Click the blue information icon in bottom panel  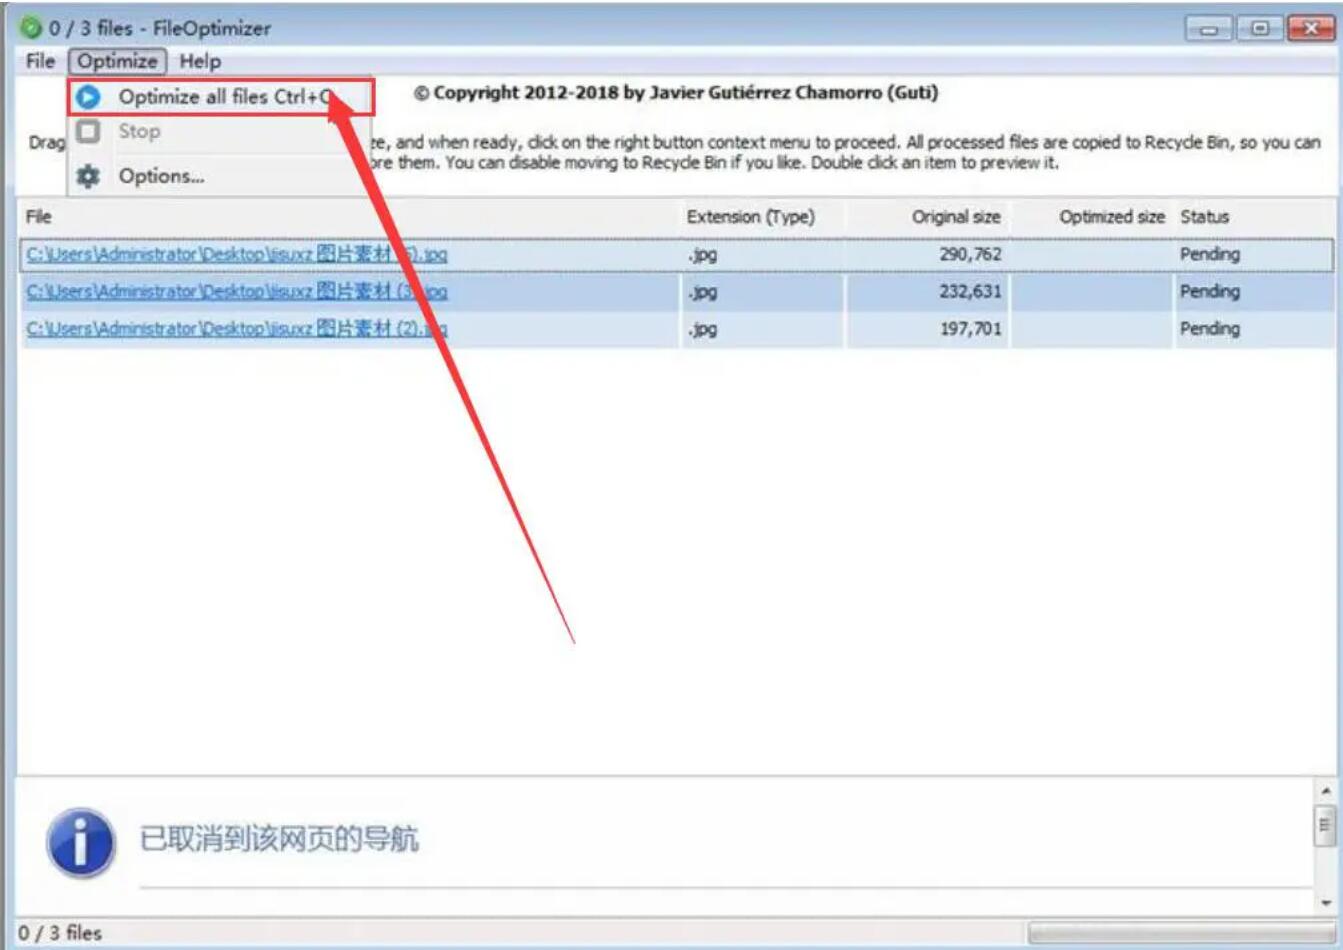[x=80, y=842]
